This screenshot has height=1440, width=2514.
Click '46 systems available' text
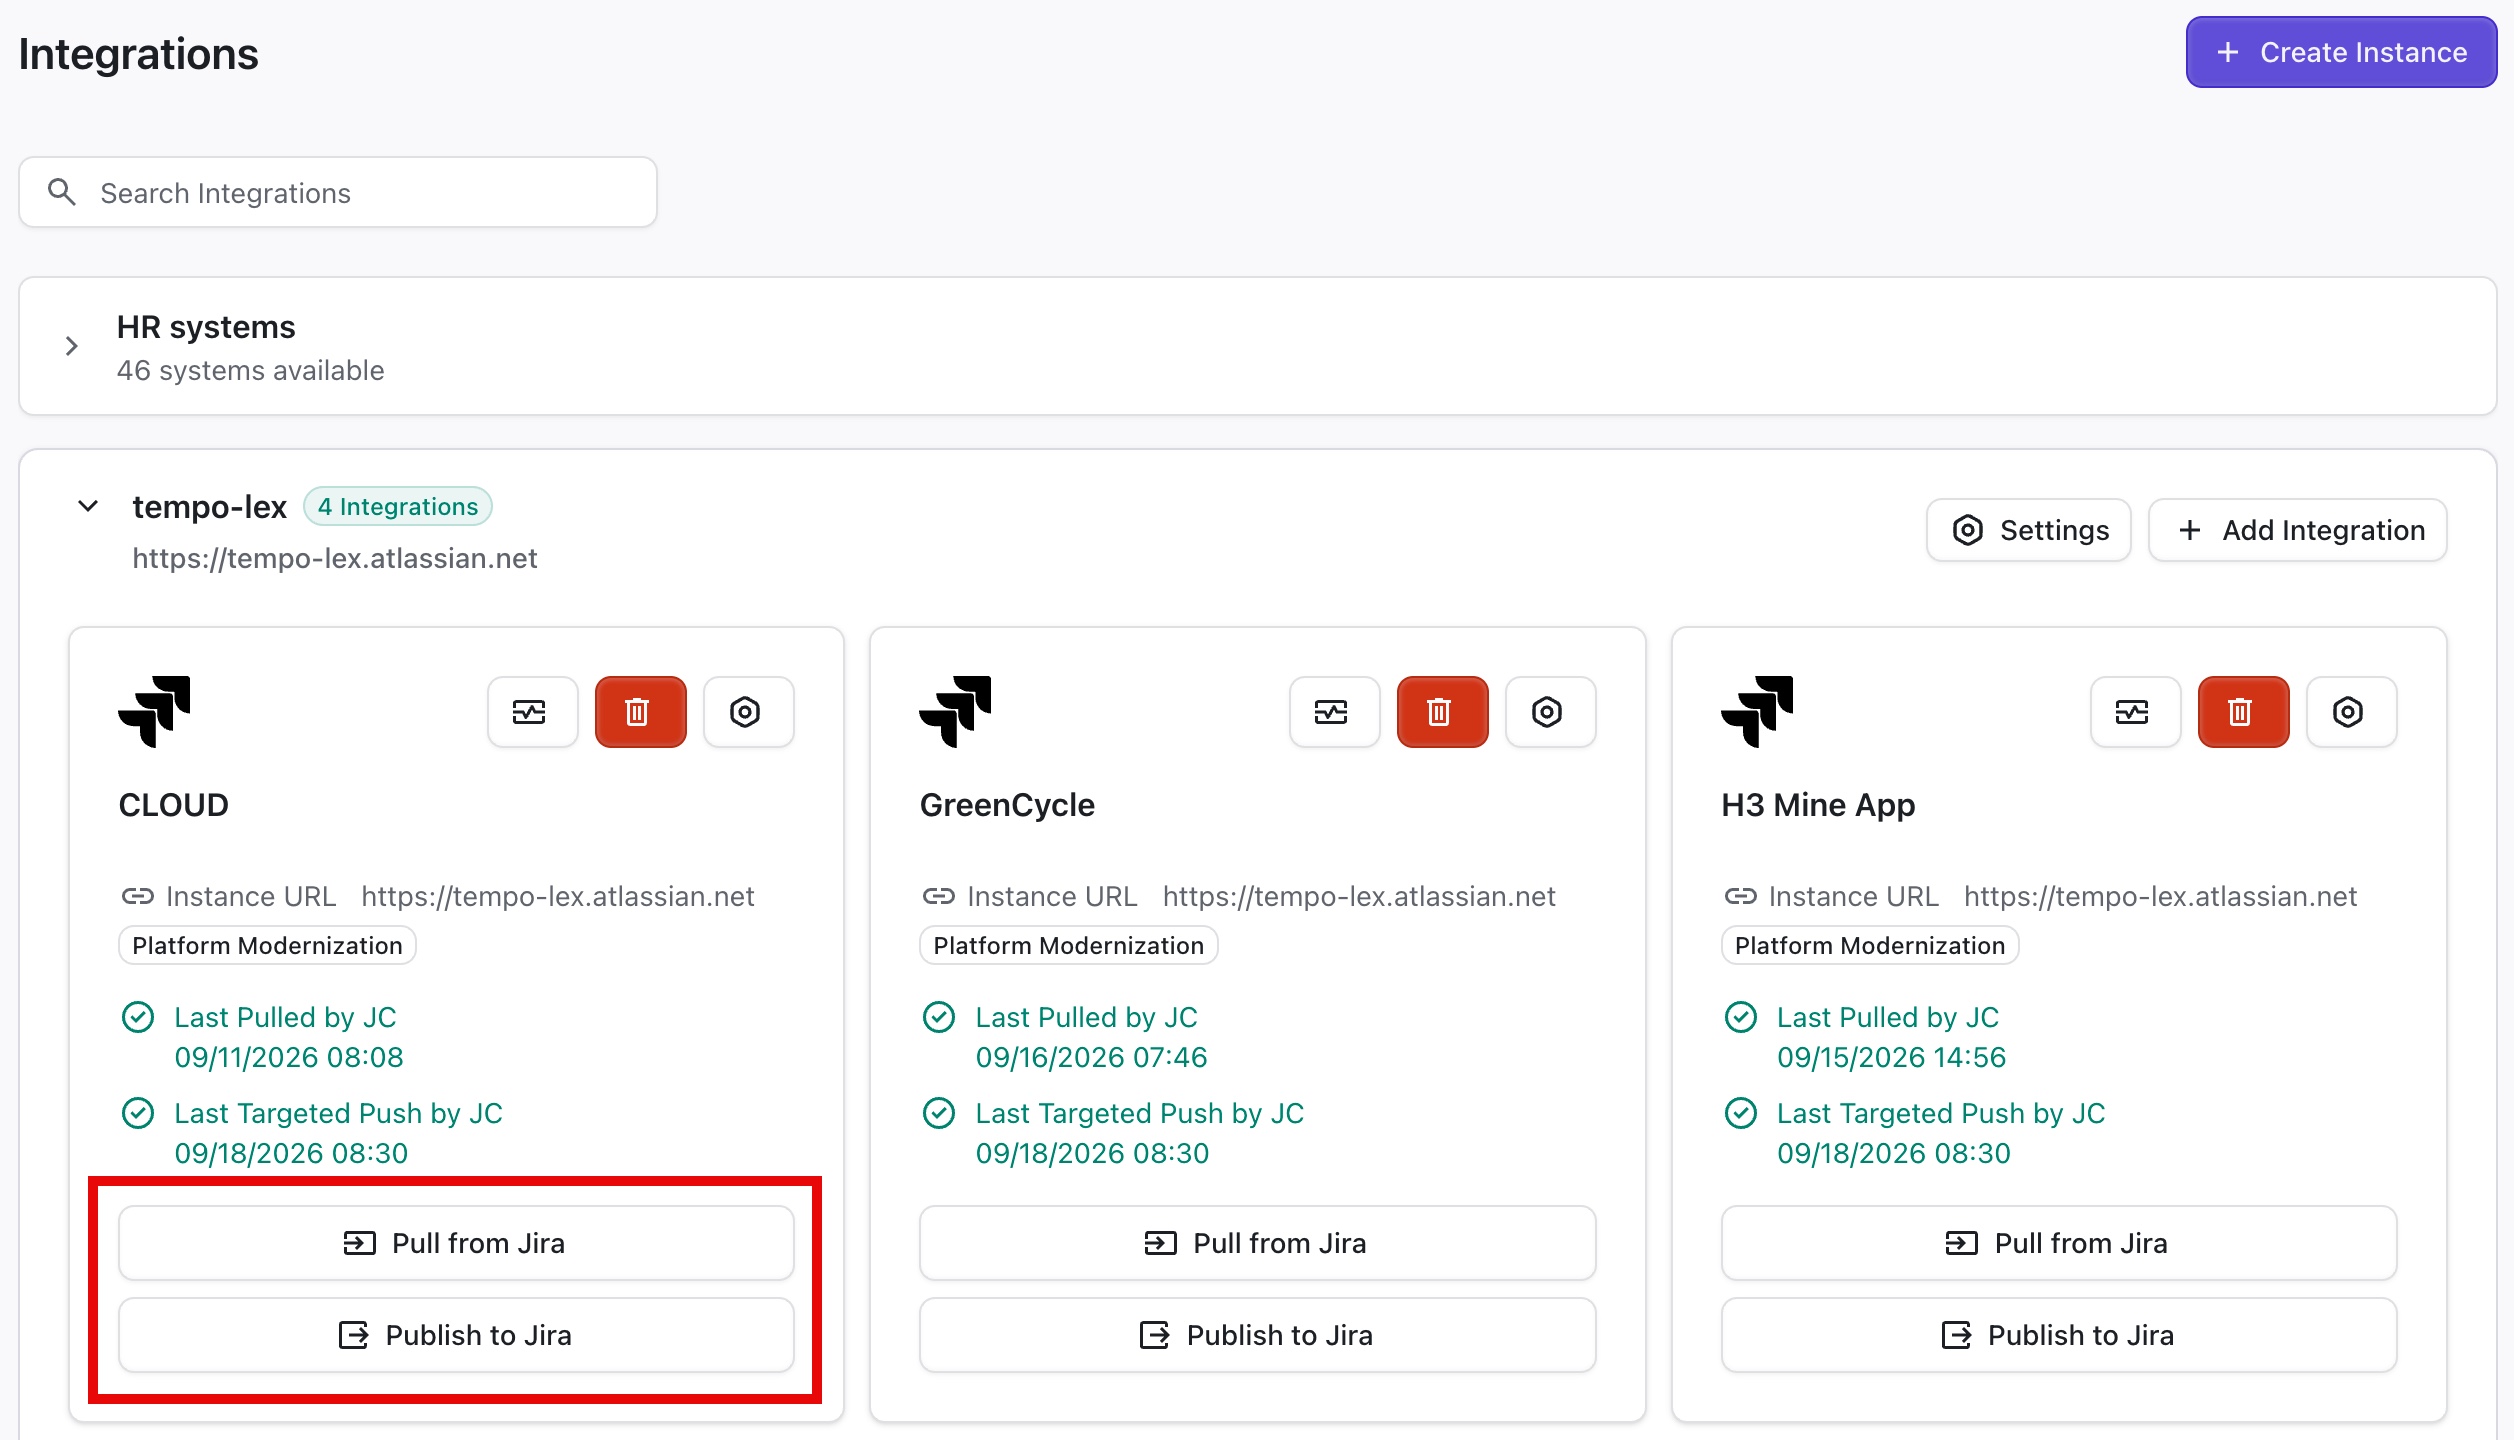point(250,370)
